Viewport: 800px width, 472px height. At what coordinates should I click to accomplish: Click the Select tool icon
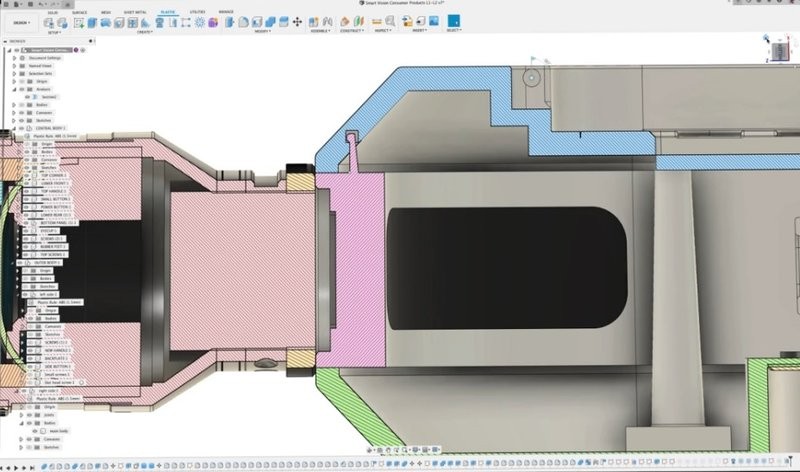tap(453, 21)
